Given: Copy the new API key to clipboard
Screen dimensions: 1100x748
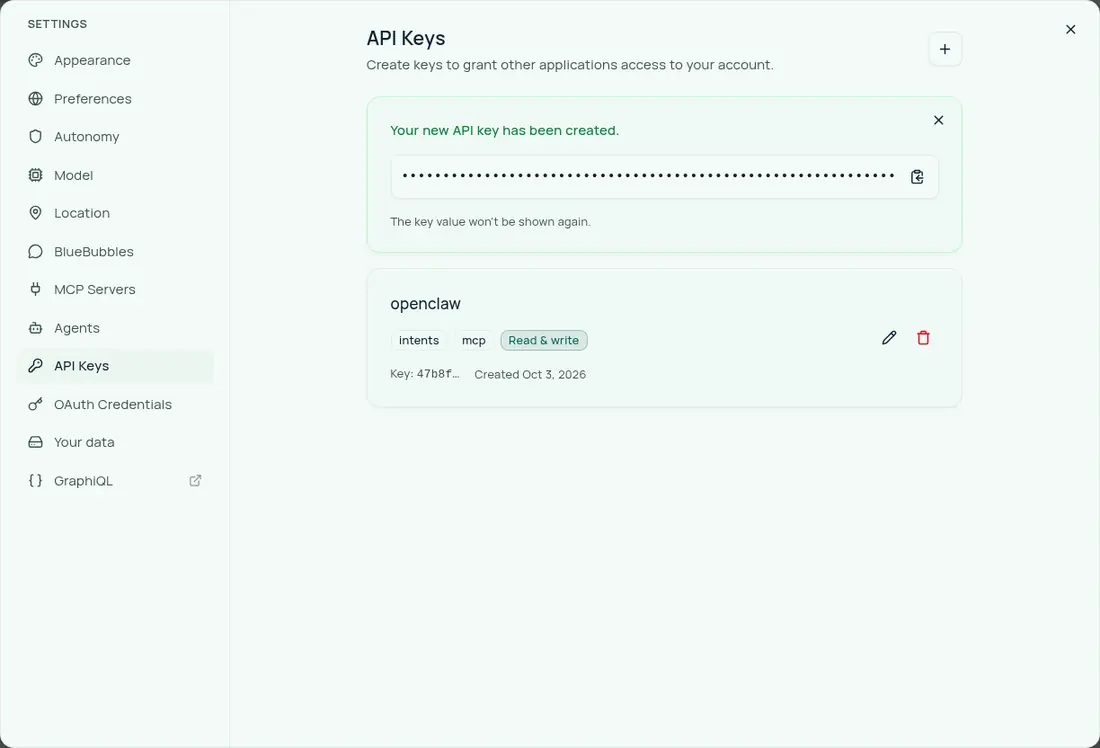Looking at the screenshot, I should (x=917, y=177).
